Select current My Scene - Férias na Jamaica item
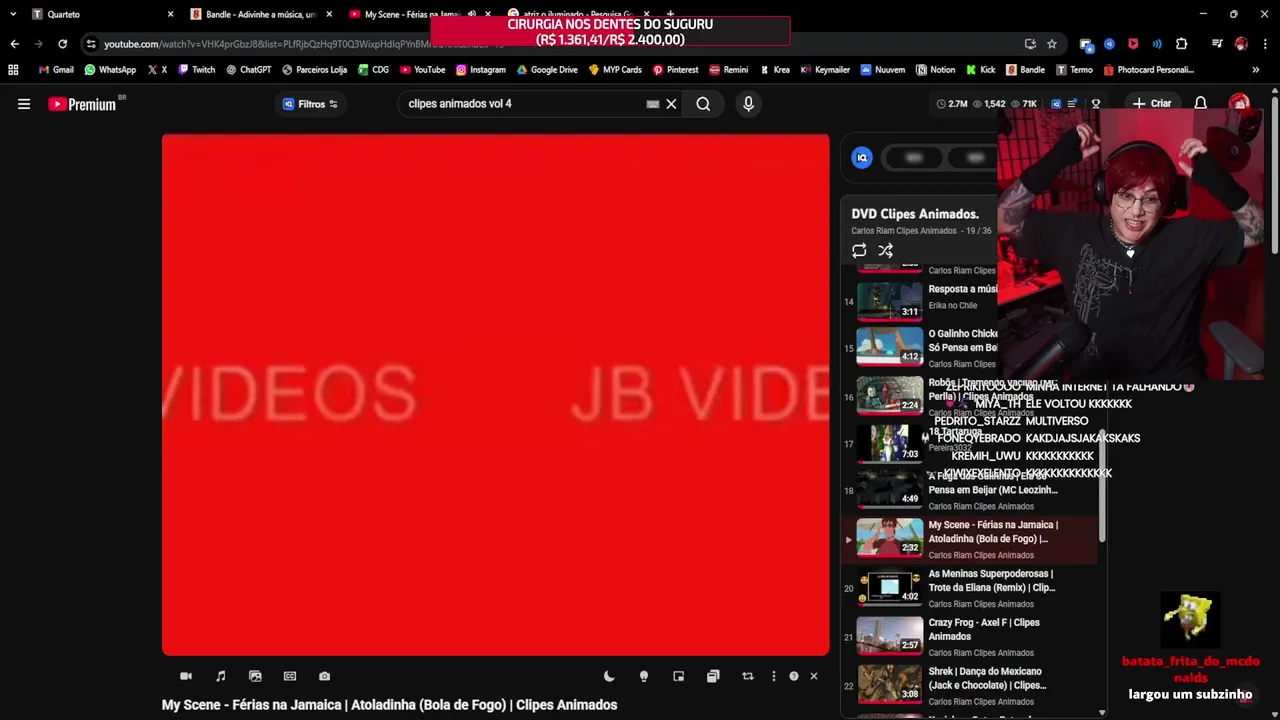The width and height of the screenshot is (1280, 720). [x=970, y=539]
